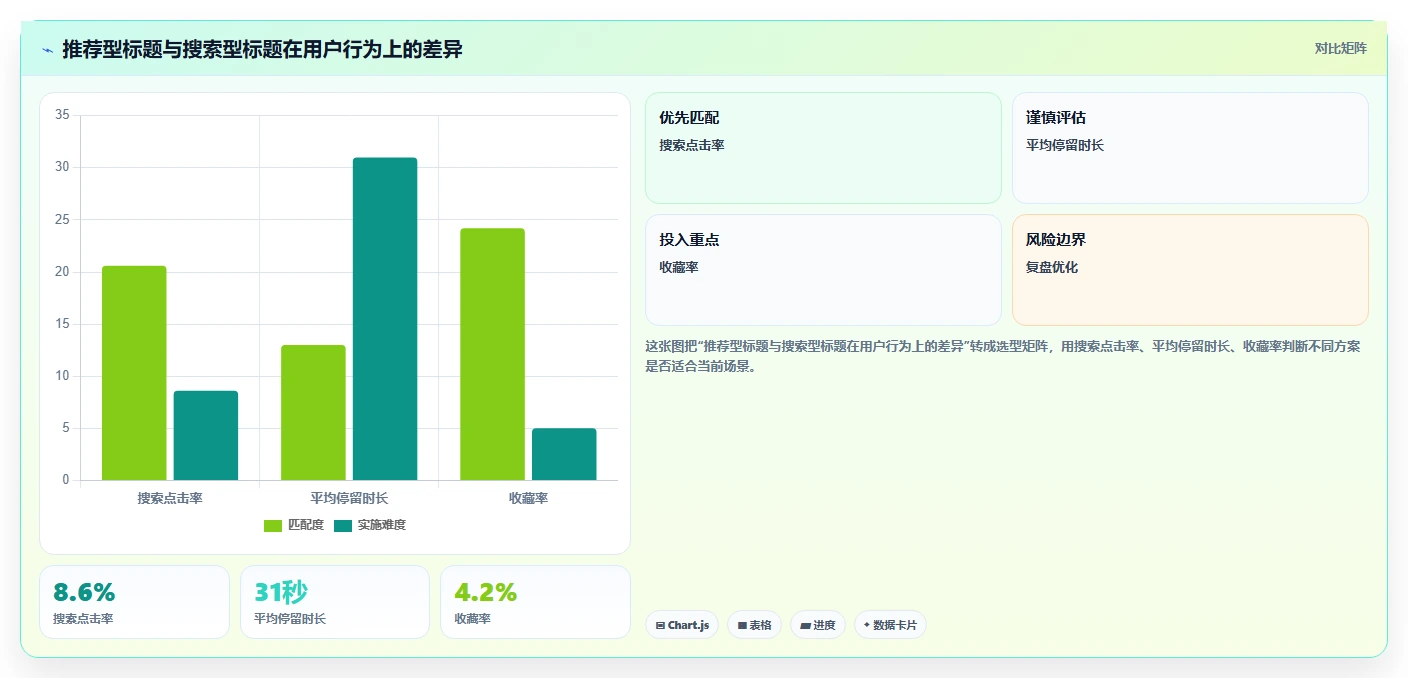Click the description paragraph starting with 这张图把

coord(1003,356)
